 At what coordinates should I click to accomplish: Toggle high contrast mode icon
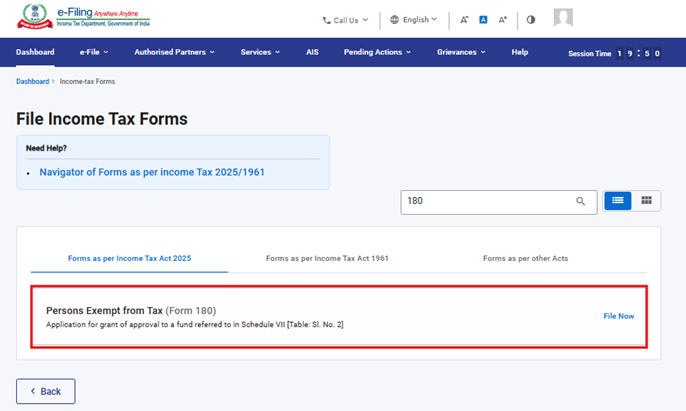(531, 19)
